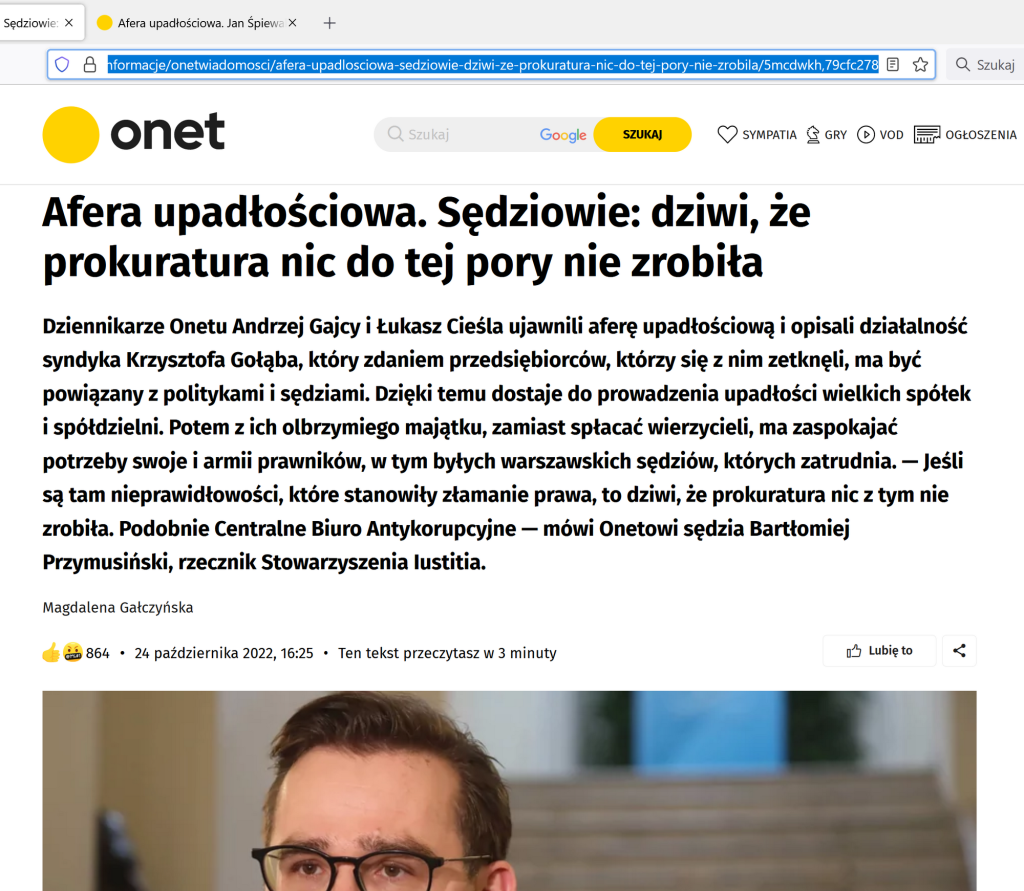Close the Jan Śpiewak tab
Viewport: 1024px width, 891px height.
coord(293,23)
